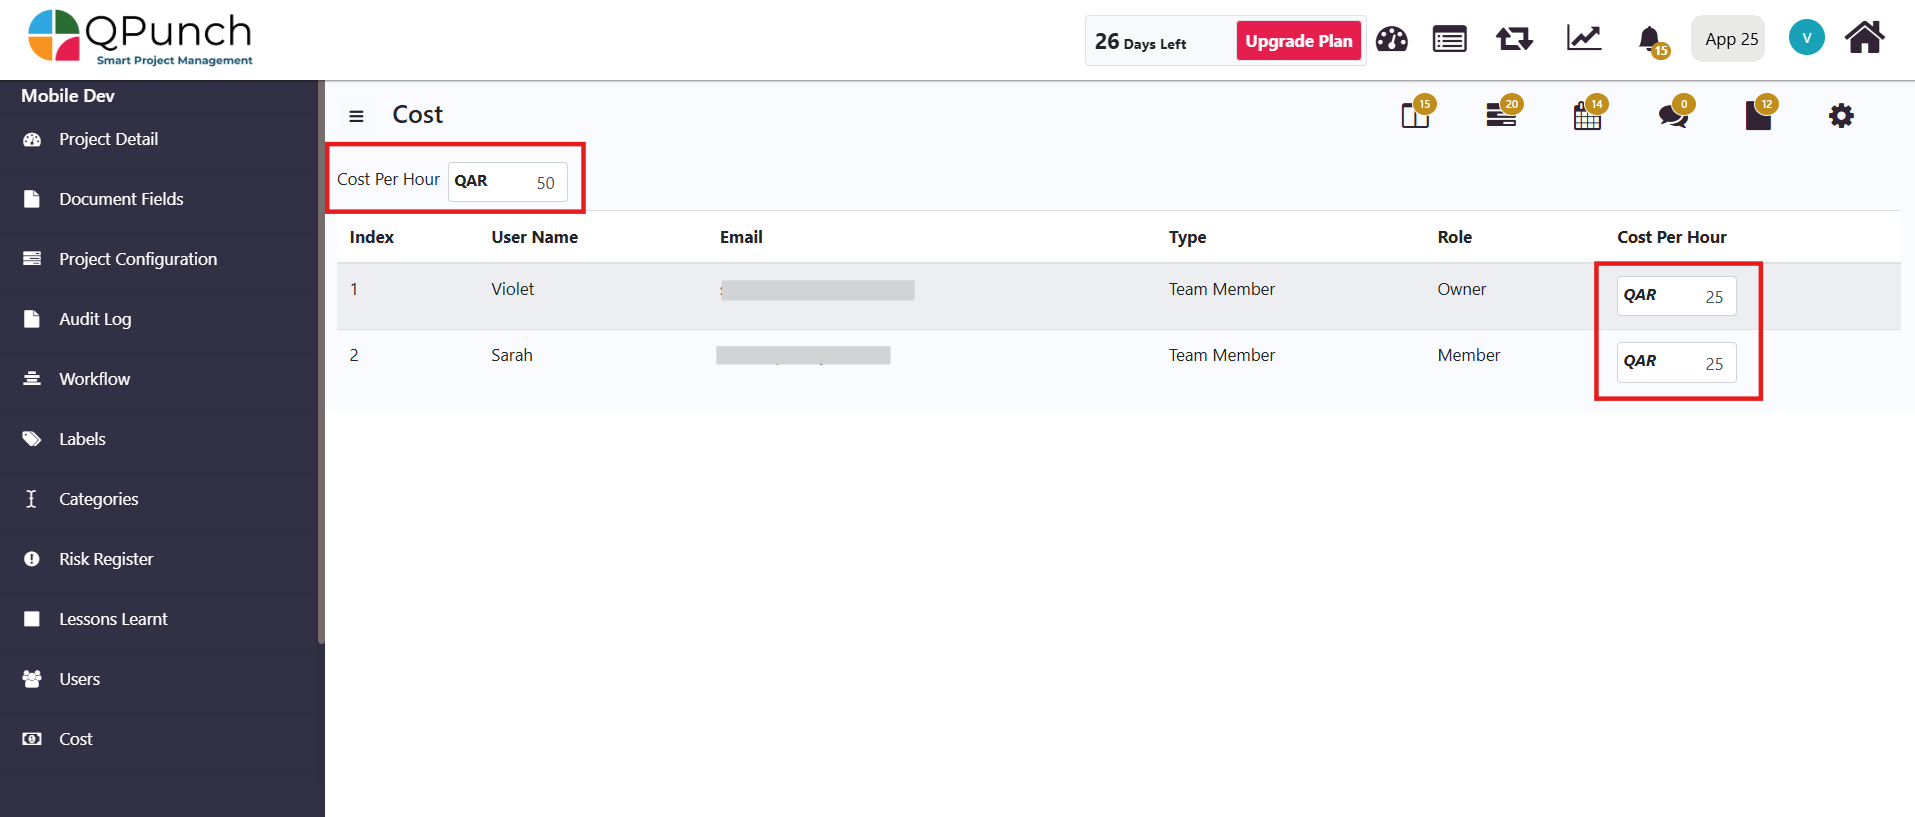
Task: Click the Upgrade Plan button
Action: click(1299, 41)
